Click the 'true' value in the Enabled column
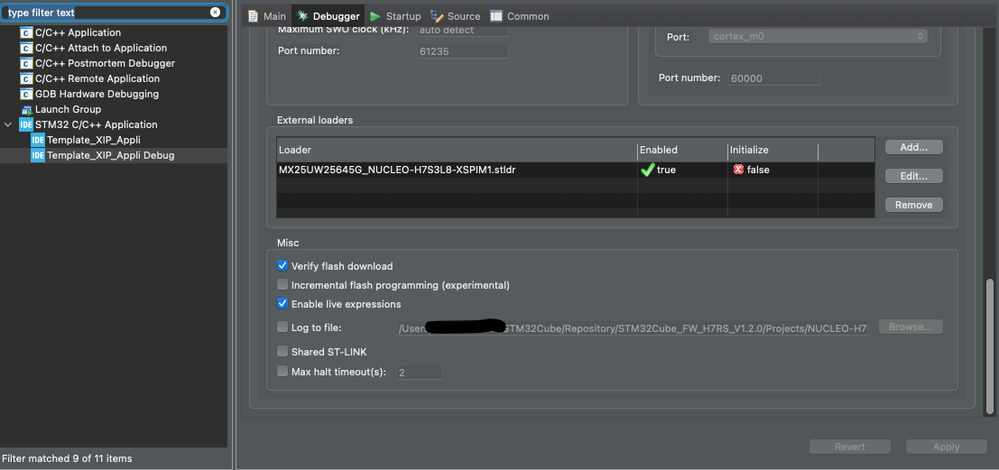Viewport: 999px width, 470px height. pos(666,170)
